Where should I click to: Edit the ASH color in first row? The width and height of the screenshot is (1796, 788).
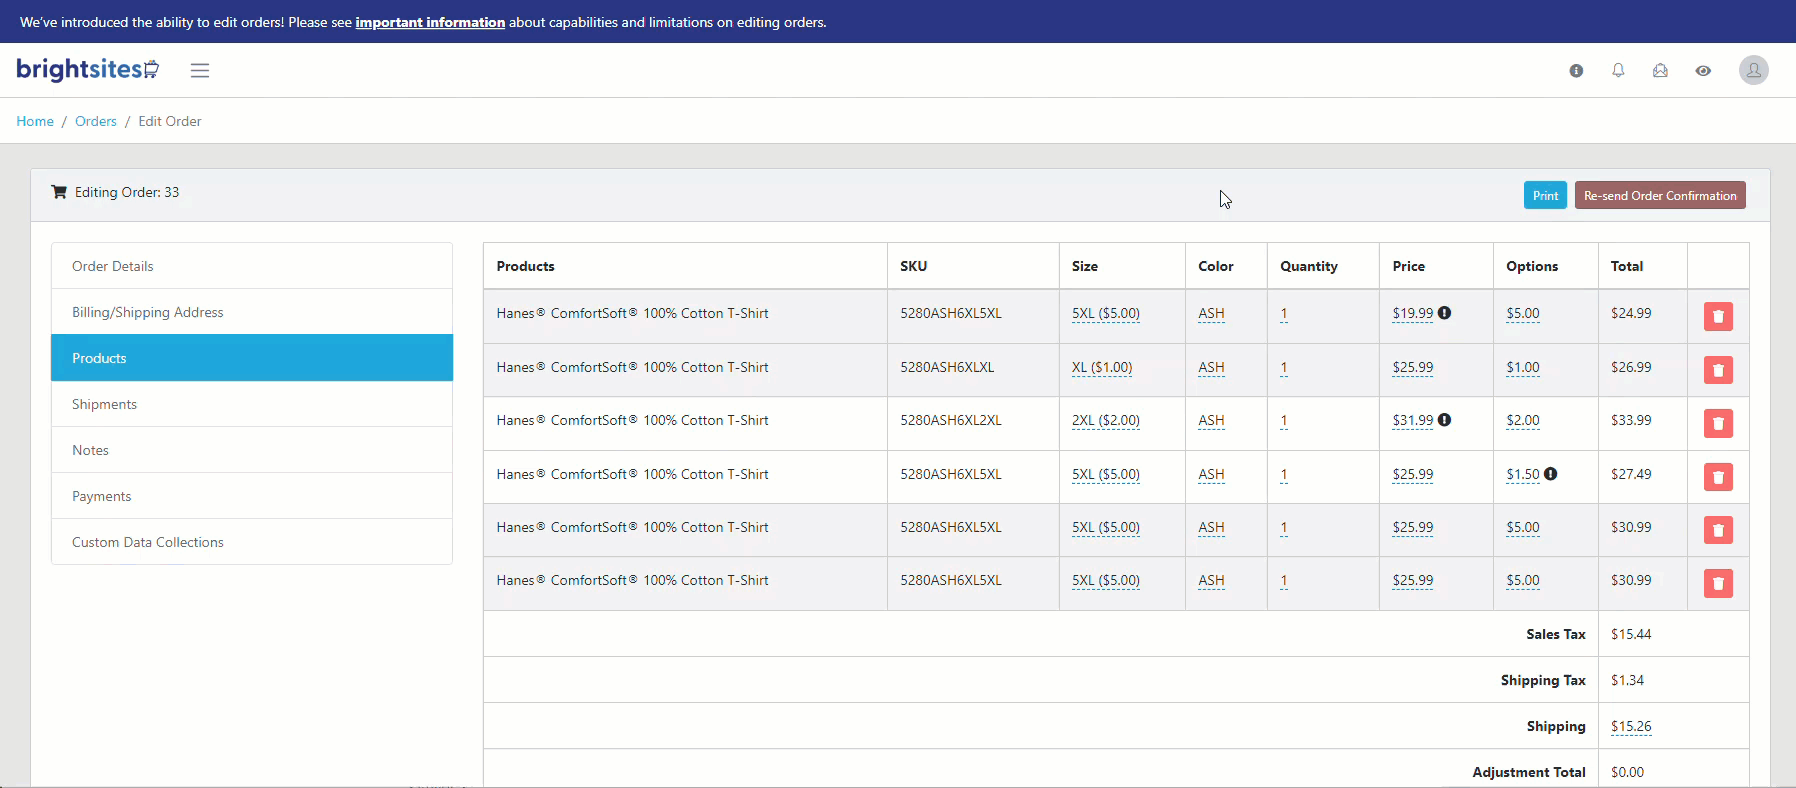[x=1211, y=313]
